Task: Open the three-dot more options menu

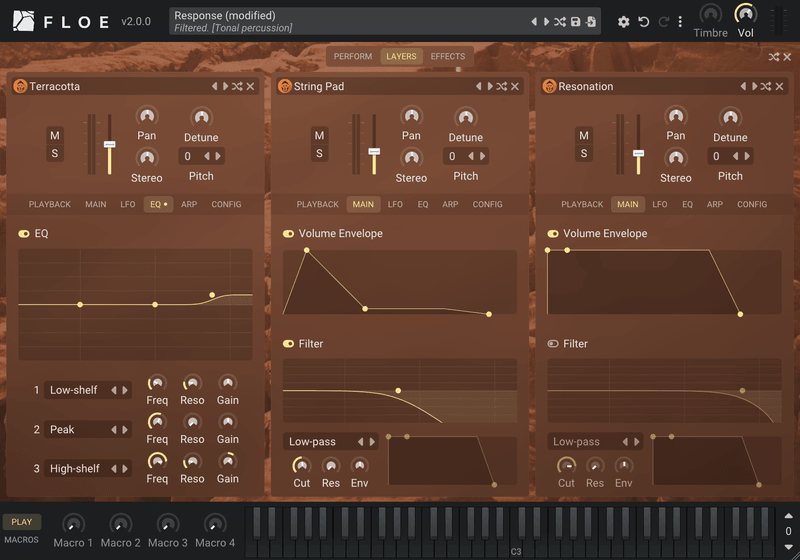Action: click(680, 22)
